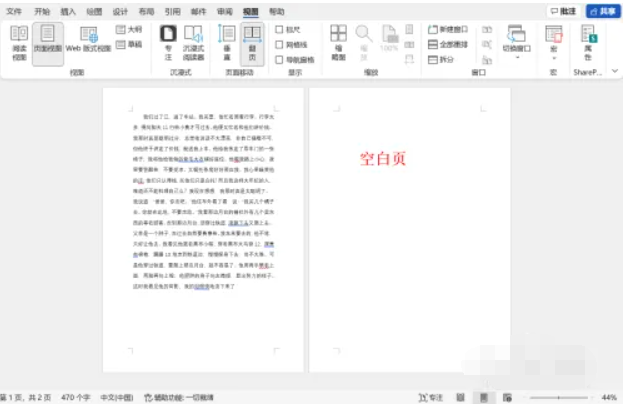
Task: Open Immersive Reader (沉浸式阅读器)
Action: pos(197,44)
